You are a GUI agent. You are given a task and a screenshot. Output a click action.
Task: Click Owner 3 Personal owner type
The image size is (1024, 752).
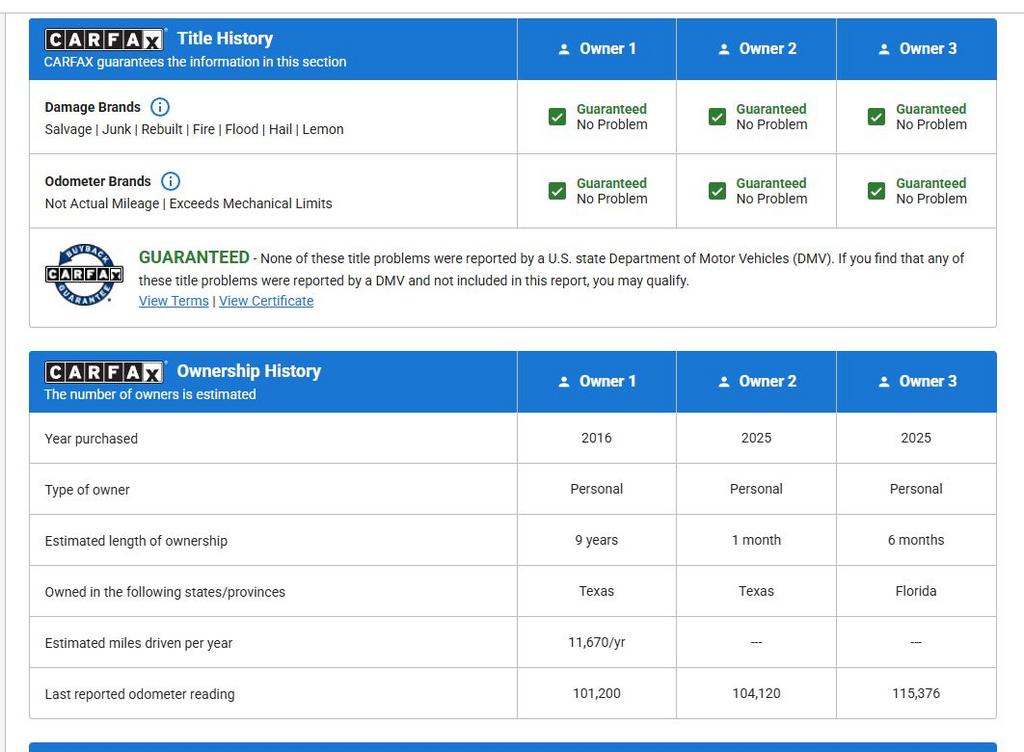(916, 489)
